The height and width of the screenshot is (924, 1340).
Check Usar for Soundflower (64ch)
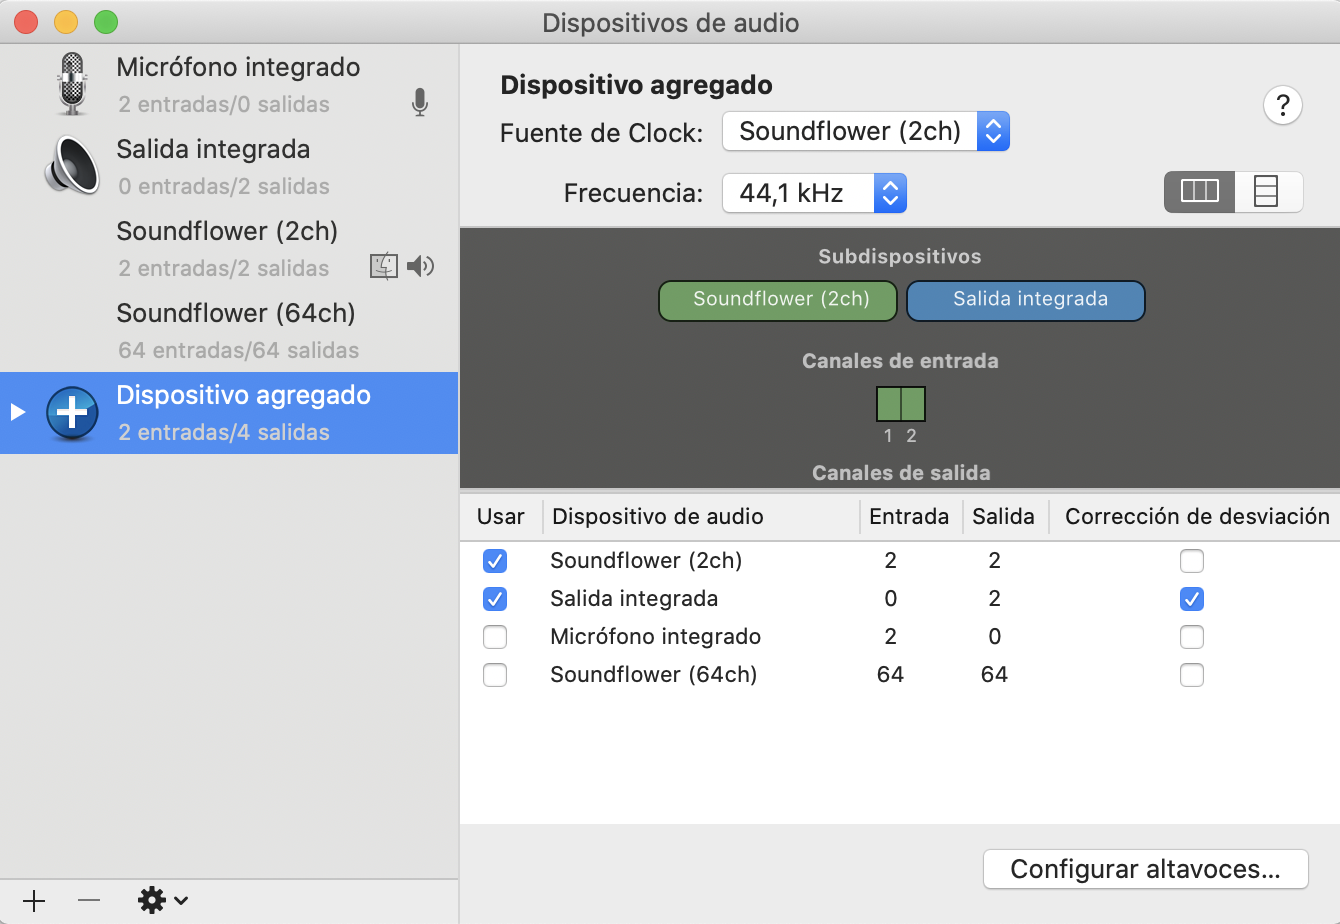(494, 675)
